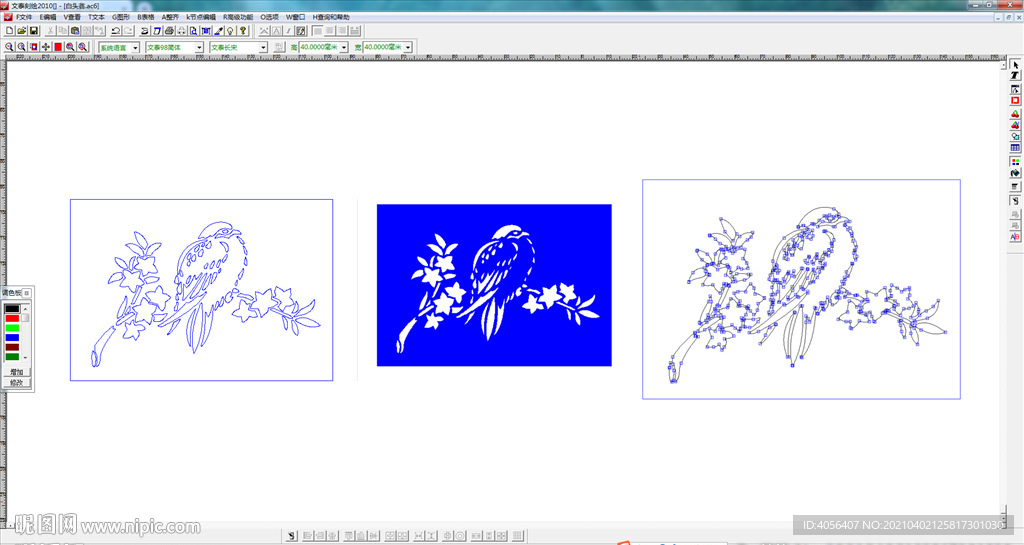Image resolution: width=1024 pixels, height=545 pixels.
Task: Open the G图形 menu
Action: [121, 17]
